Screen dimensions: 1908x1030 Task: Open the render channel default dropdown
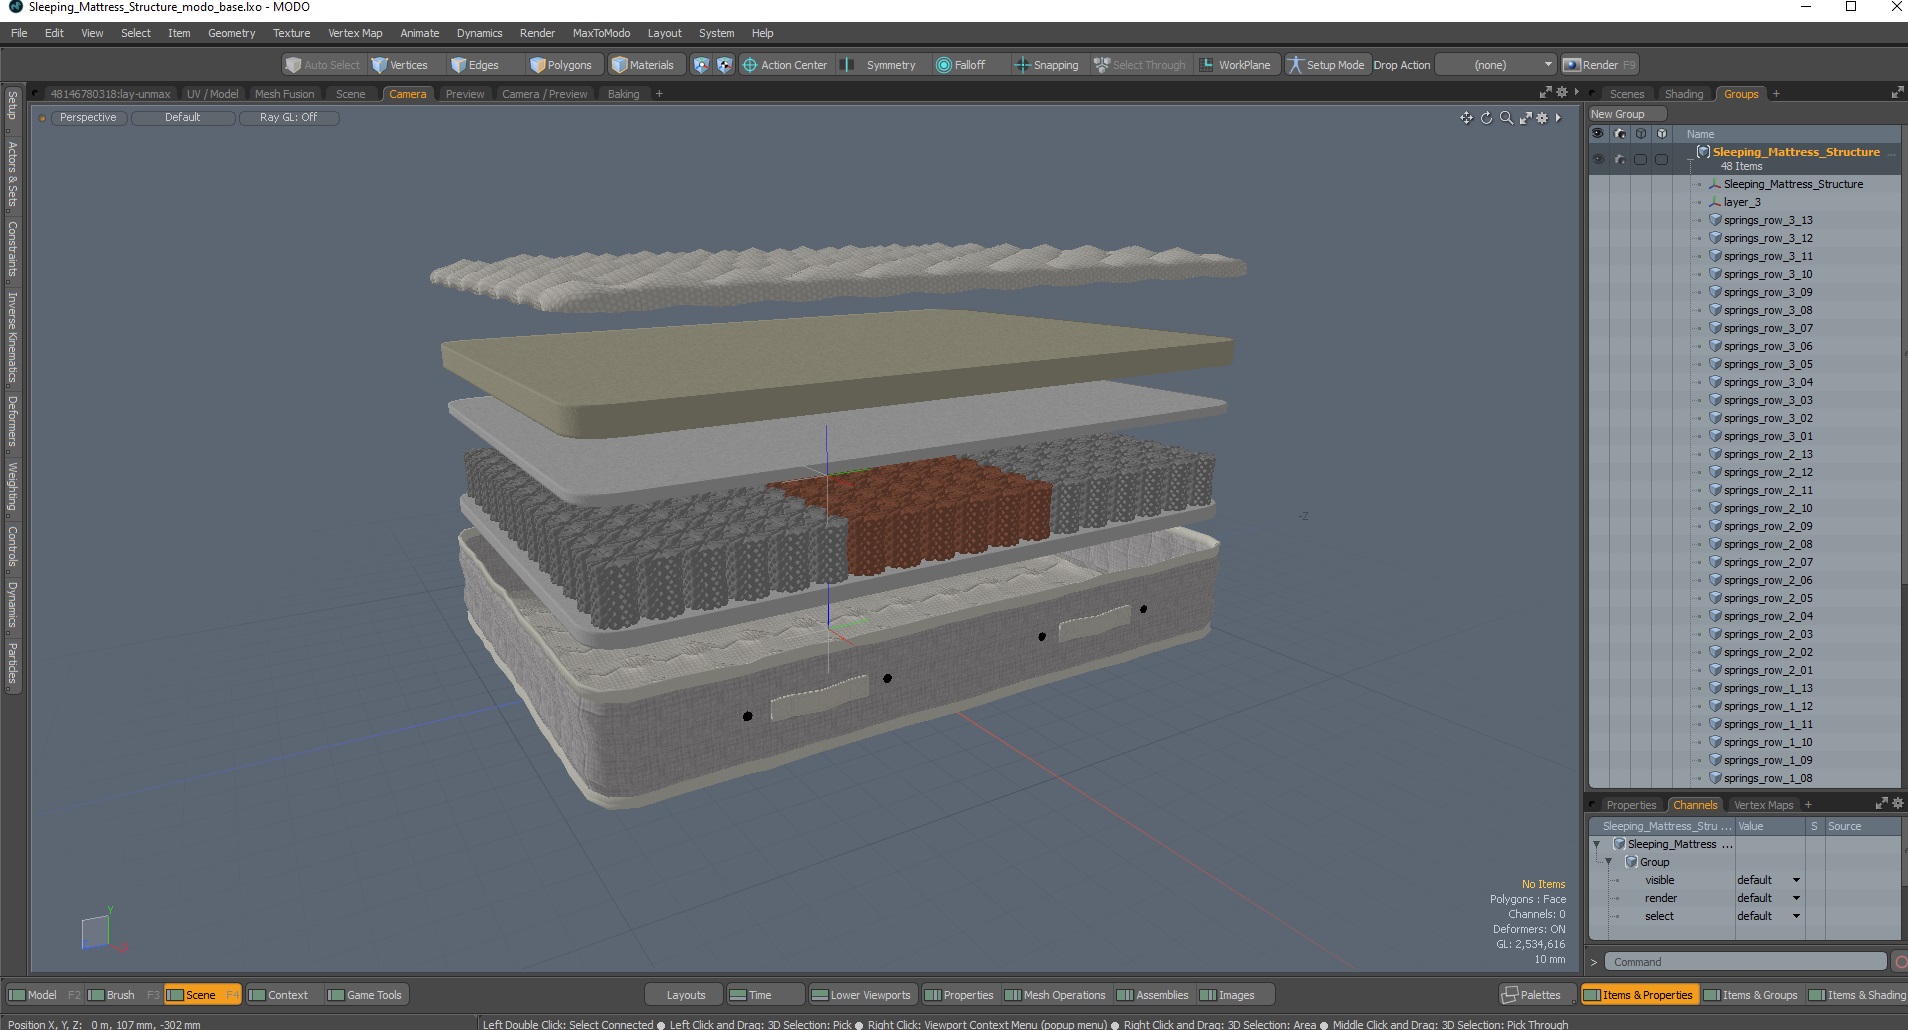point(1769,898)
